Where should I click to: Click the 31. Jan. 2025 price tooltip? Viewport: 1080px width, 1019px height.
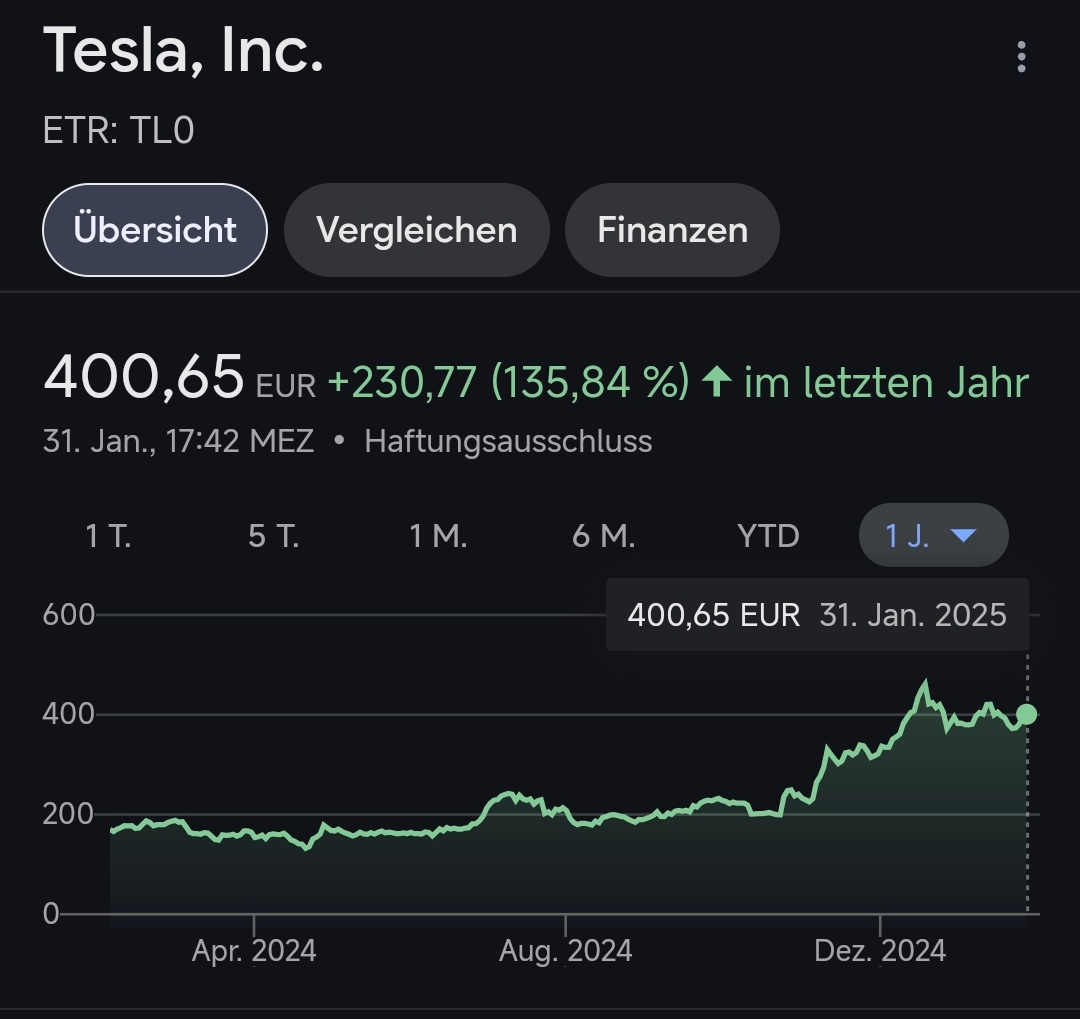(x=816, y=614)
